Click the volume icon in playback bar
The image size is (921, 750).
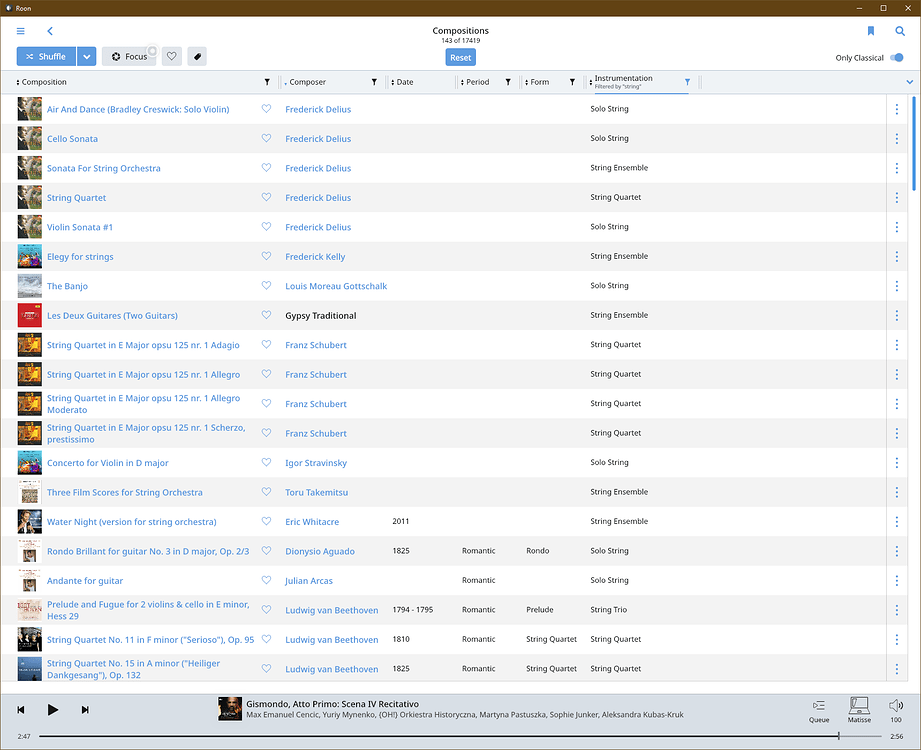(896, 703)
